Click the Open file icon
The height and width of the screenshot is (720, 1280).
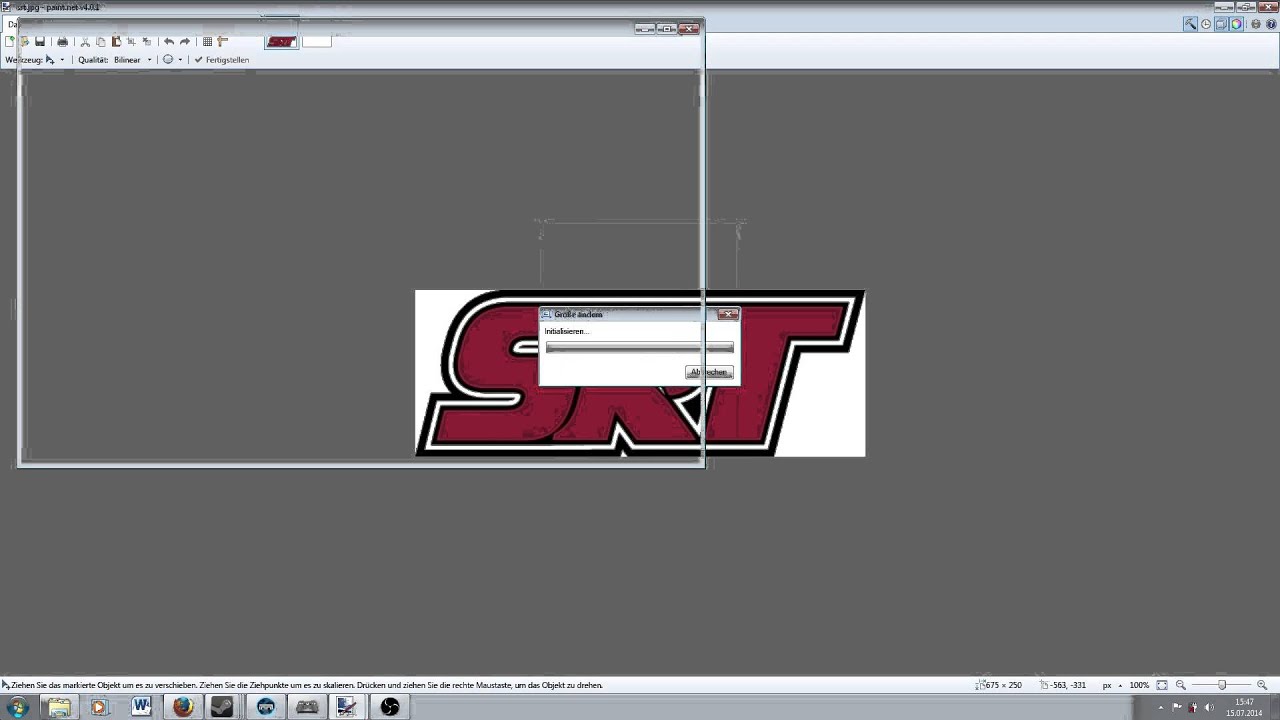click(x=25, y=42)
